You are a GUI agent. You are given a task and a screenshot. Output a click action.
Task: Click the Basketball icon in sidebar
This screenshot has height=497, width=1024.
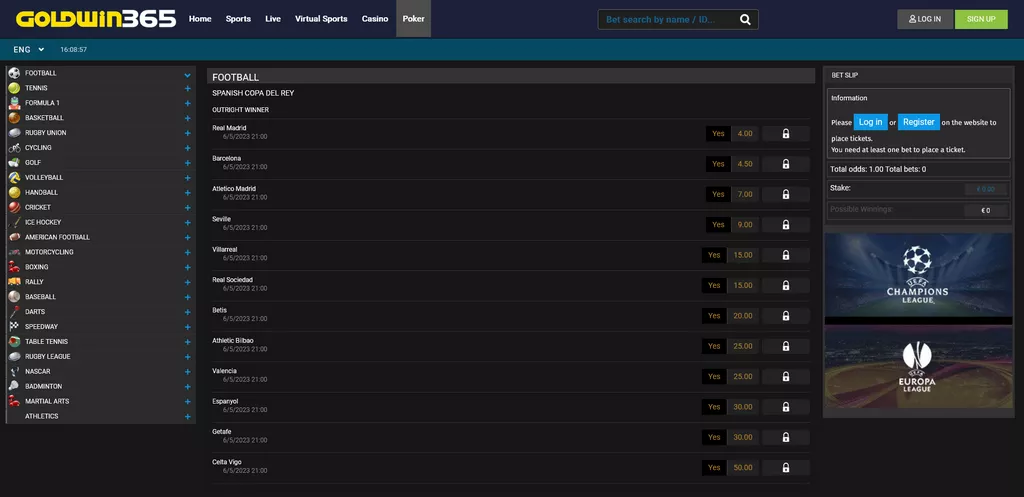pos(14,118)
